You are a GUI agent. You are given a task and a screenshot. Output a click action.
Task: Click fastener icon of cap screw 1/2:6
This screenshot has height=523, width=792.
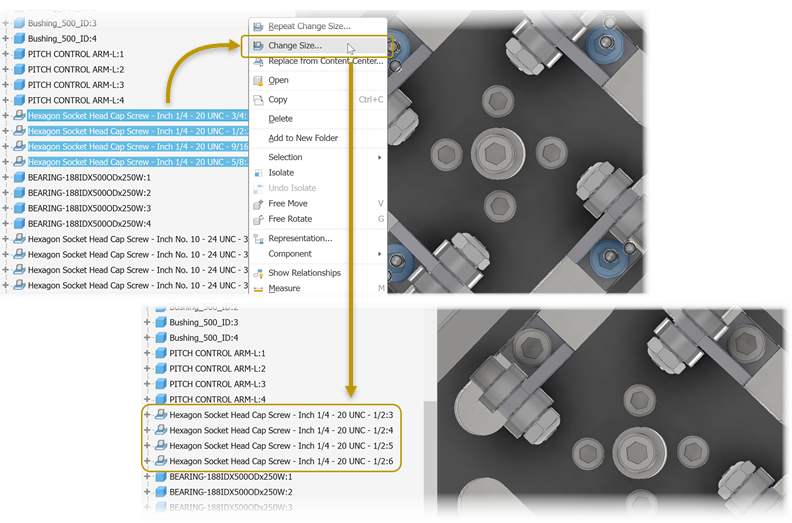tap(161, 461)
